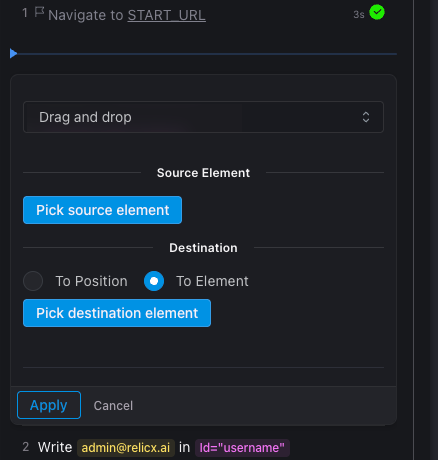Image resolution: width=438 pixels, height=460 pixels.
Task: Click the blue insertion line between steps
Action: coord(207,54)
